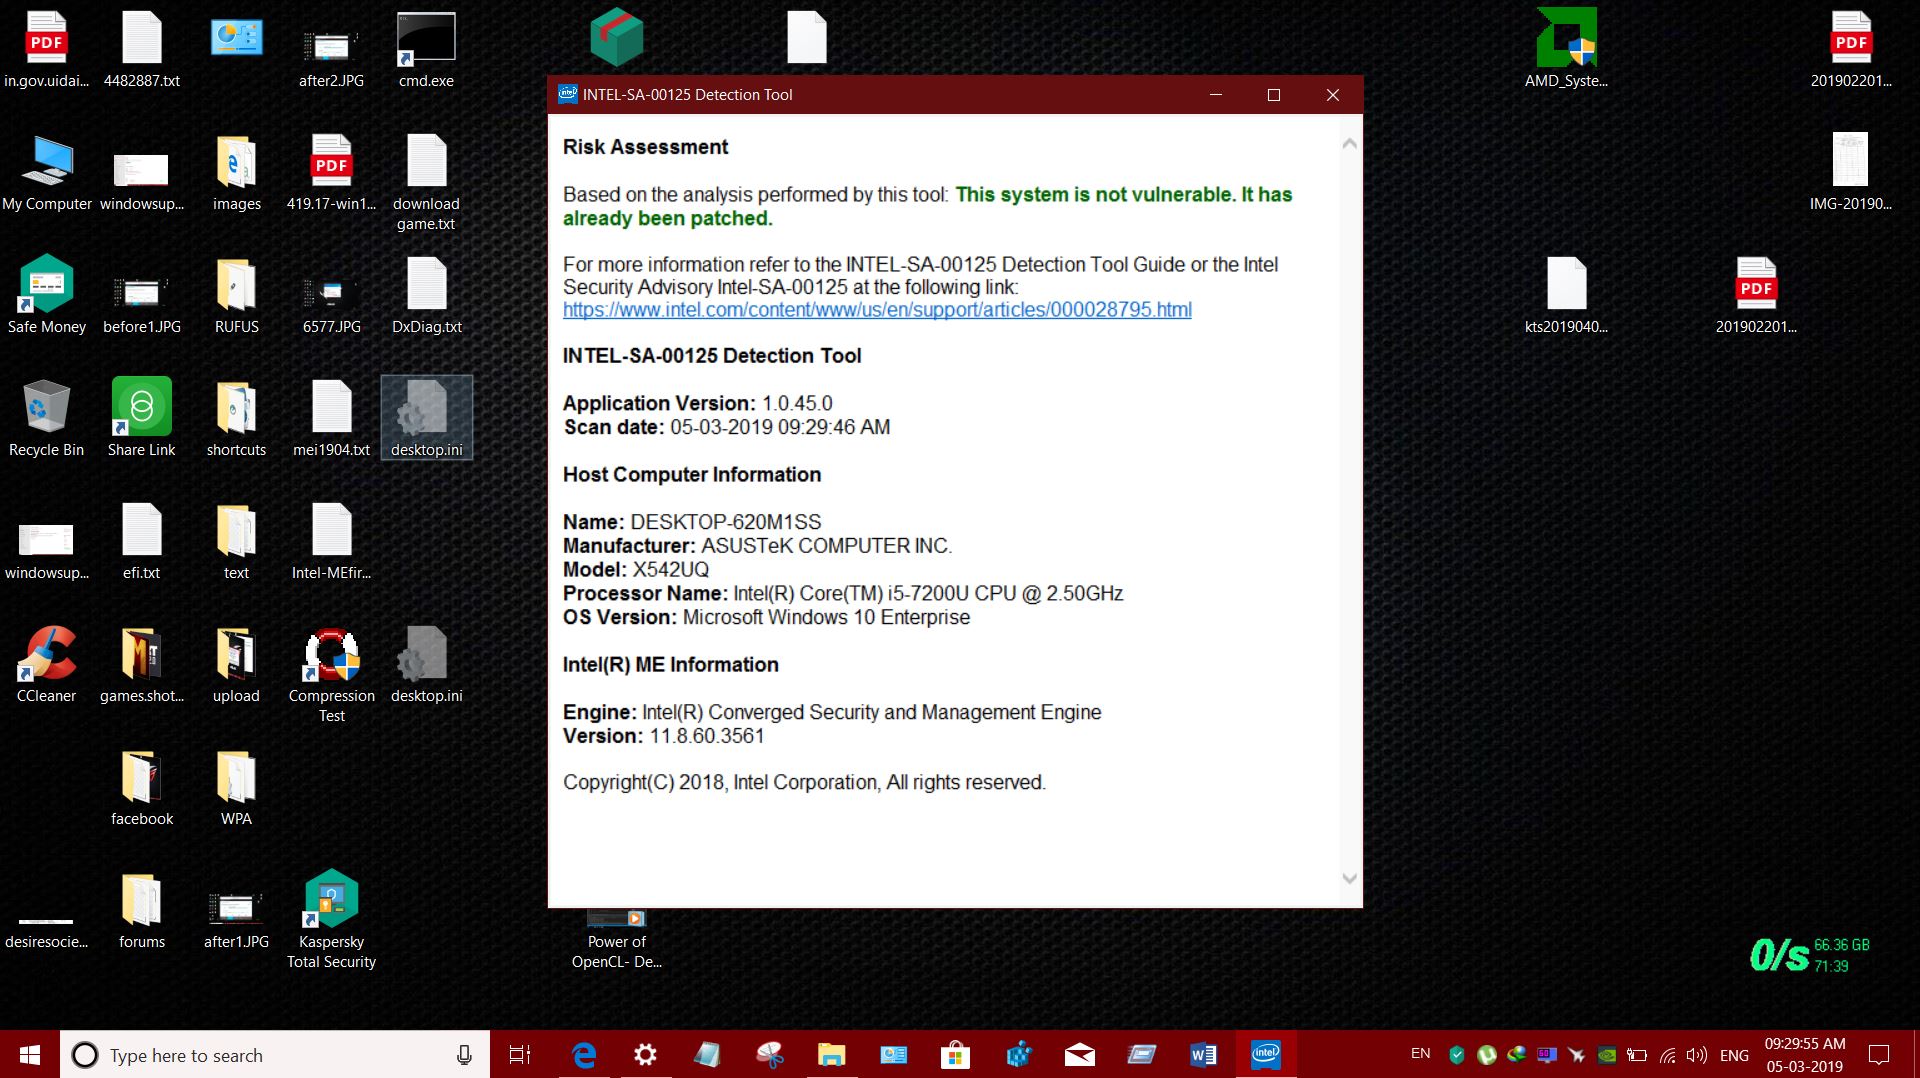Open the ENG language switcher menu
This screenshot has height=1078, width=1920.
click(1736, 1054)
